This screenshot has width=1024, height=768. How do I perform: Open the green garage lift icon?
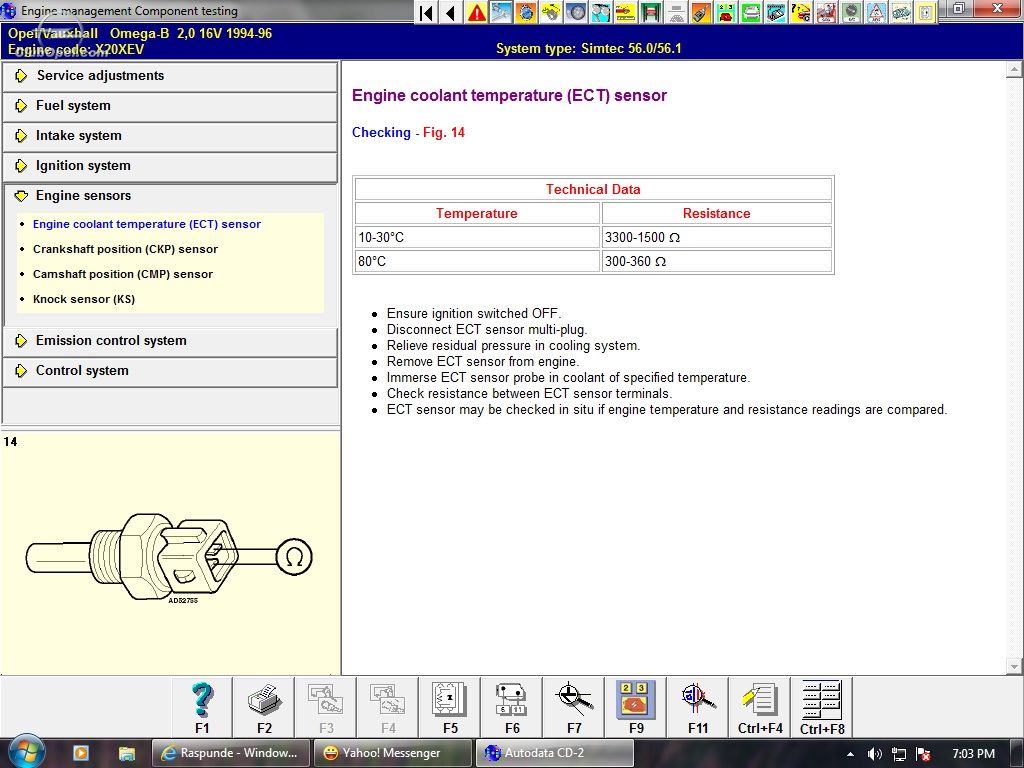[x=651, y=12]
